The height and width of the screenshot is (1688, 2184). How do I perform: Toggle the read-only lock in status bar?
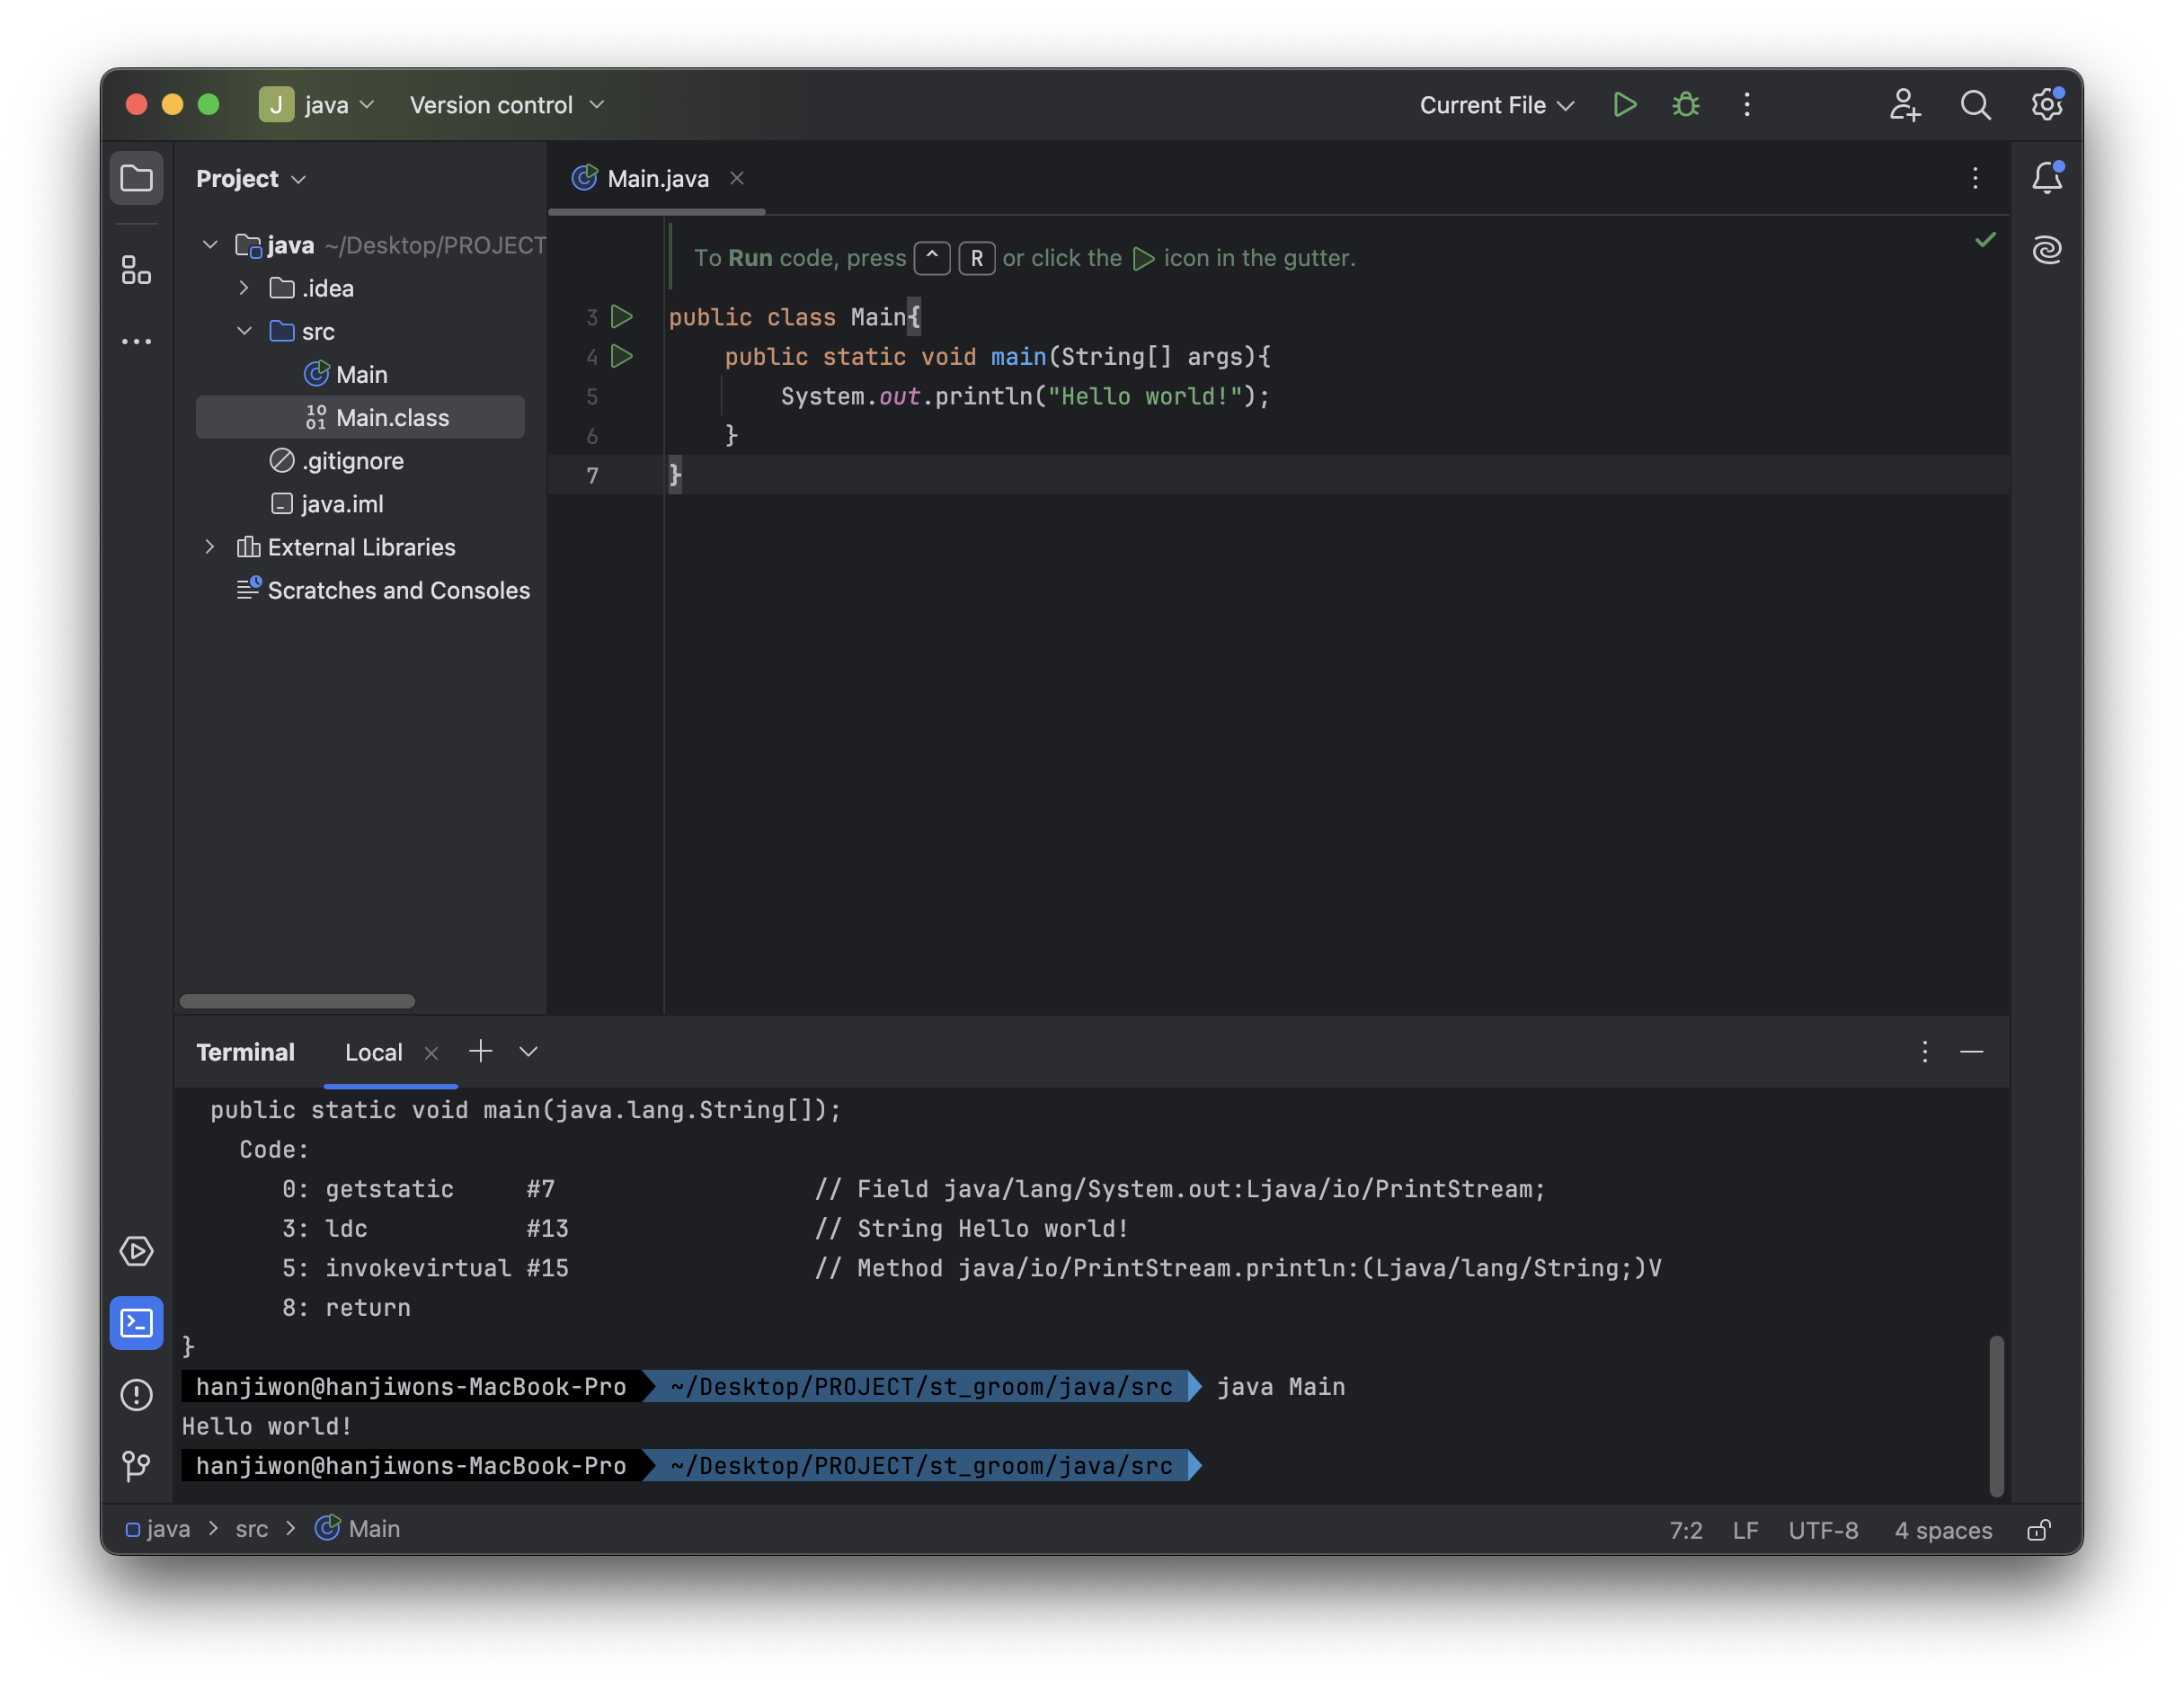pyautogui.click(x=2039, y=1530)
